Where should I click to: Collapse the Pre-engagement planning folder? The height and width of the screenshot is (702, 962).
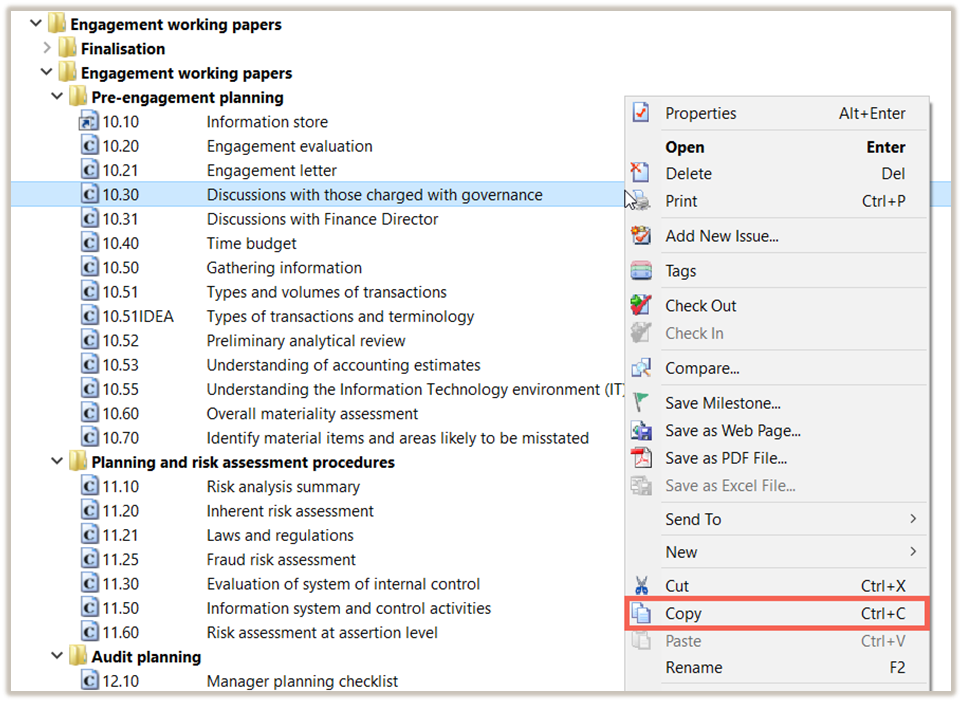(x=57, y=97)
